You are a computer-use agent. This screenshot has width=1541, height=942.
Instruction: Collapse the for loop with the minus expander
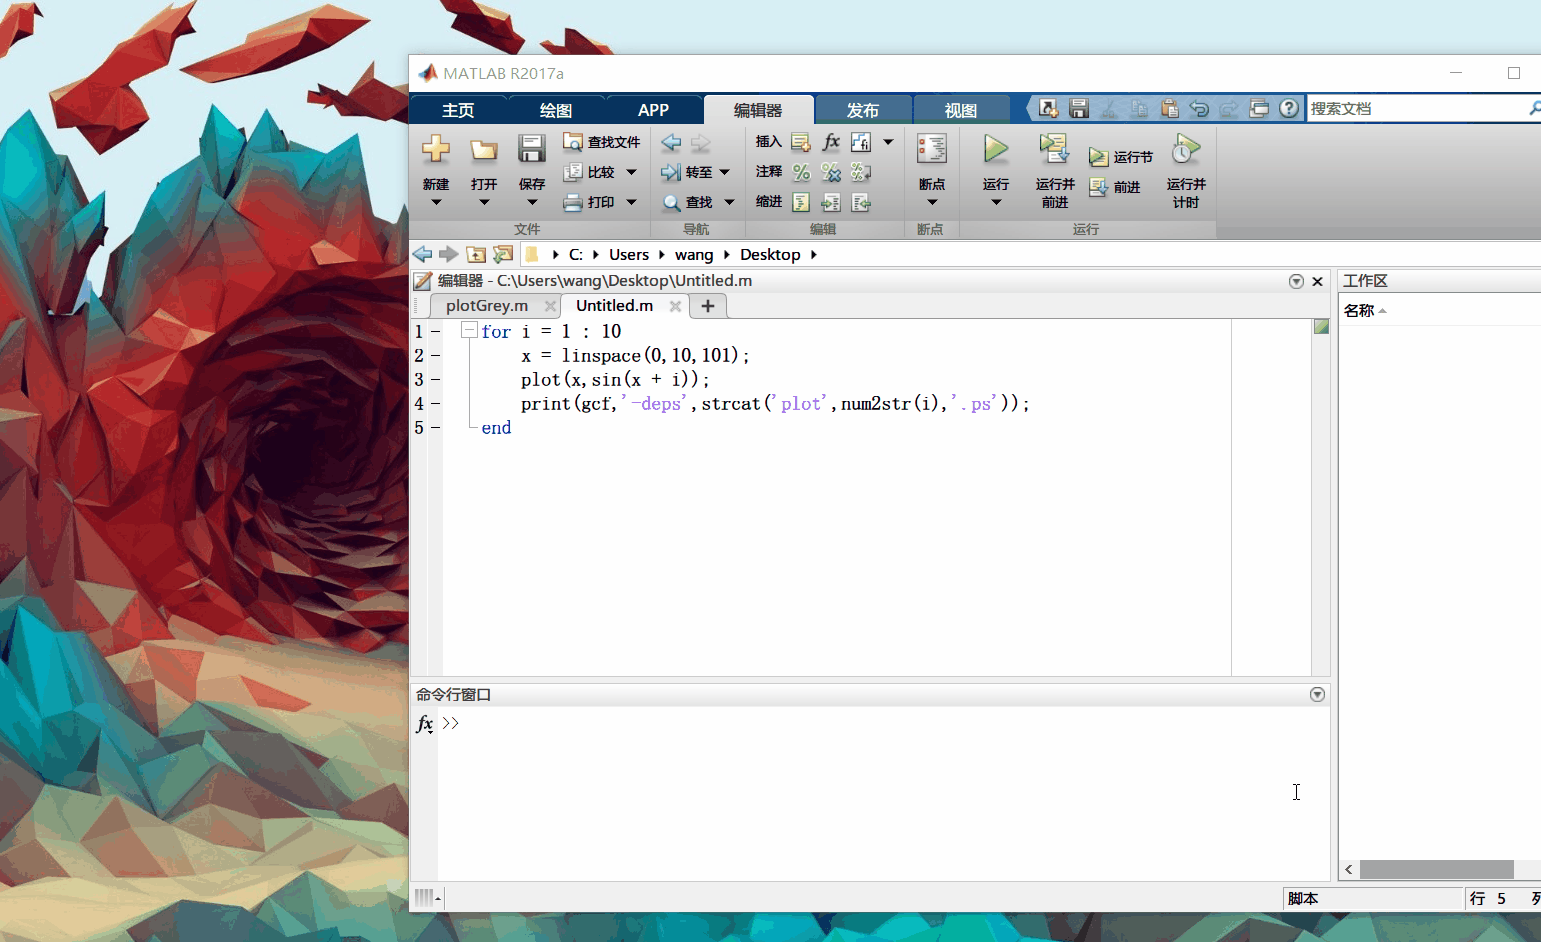[468, 329]
